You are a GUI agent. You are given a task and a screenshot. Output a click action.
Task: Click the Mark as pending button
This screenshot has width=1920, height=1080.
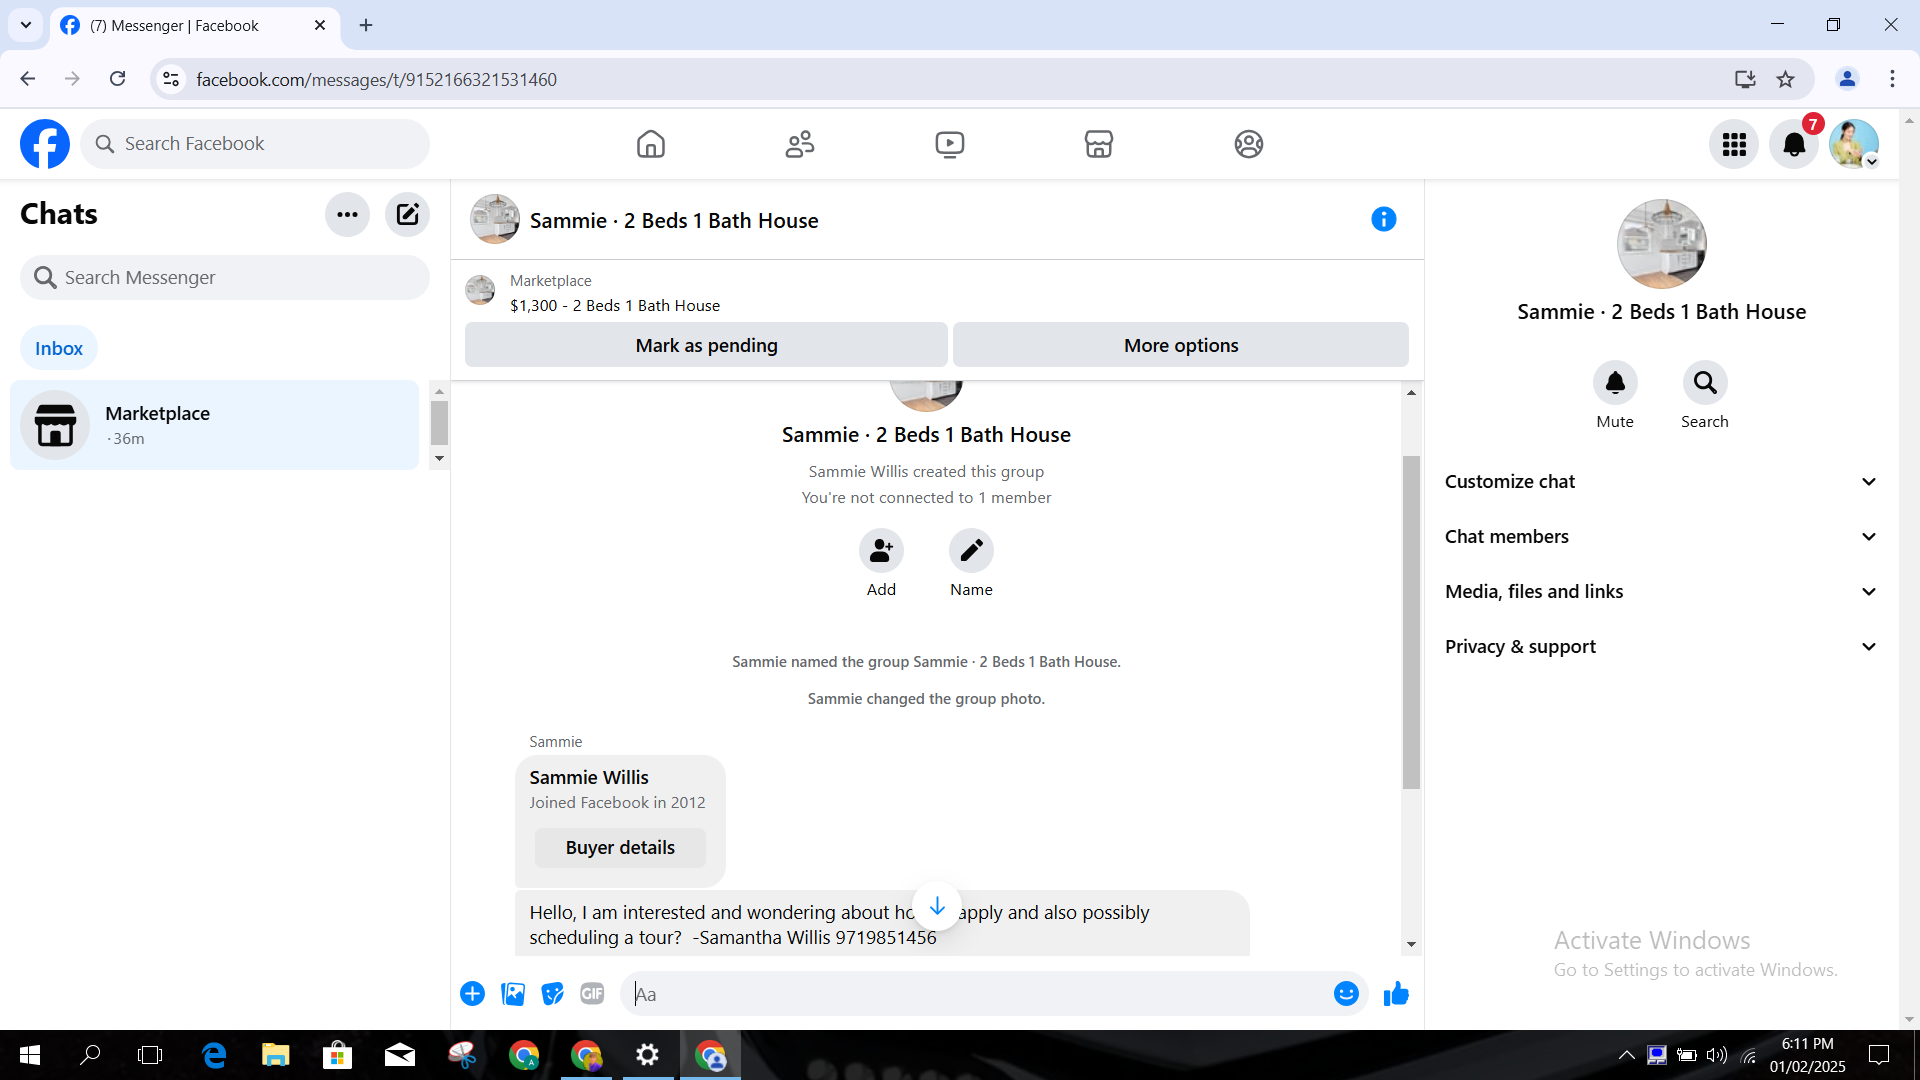pos(706,345)
